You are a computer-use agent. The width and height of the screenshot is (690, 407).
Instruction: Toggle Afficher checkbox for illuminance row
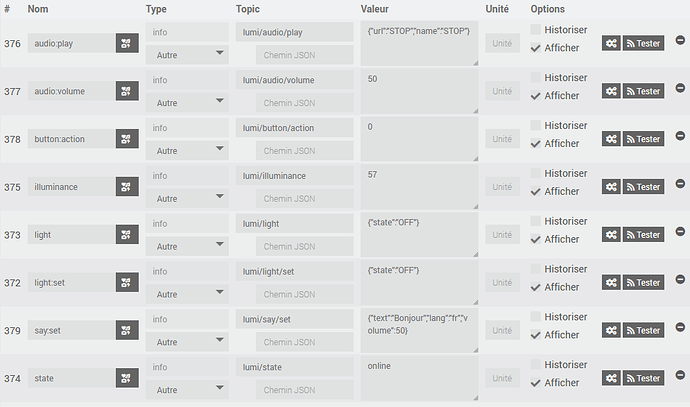(536, 191)
